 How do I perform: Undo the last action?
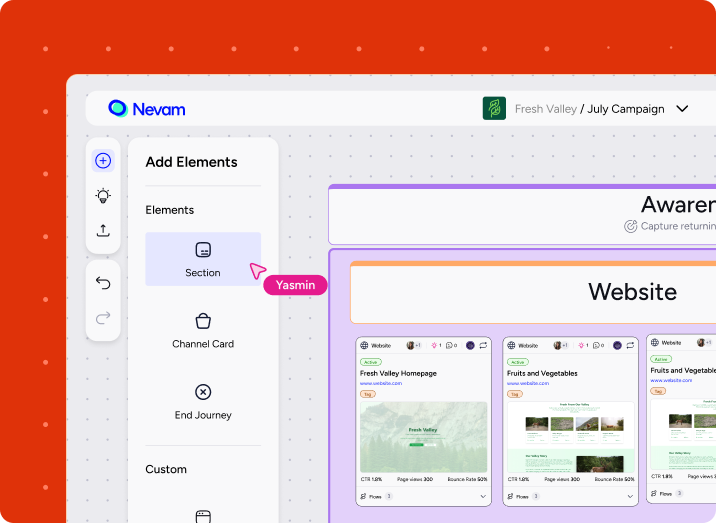[103, 283]
